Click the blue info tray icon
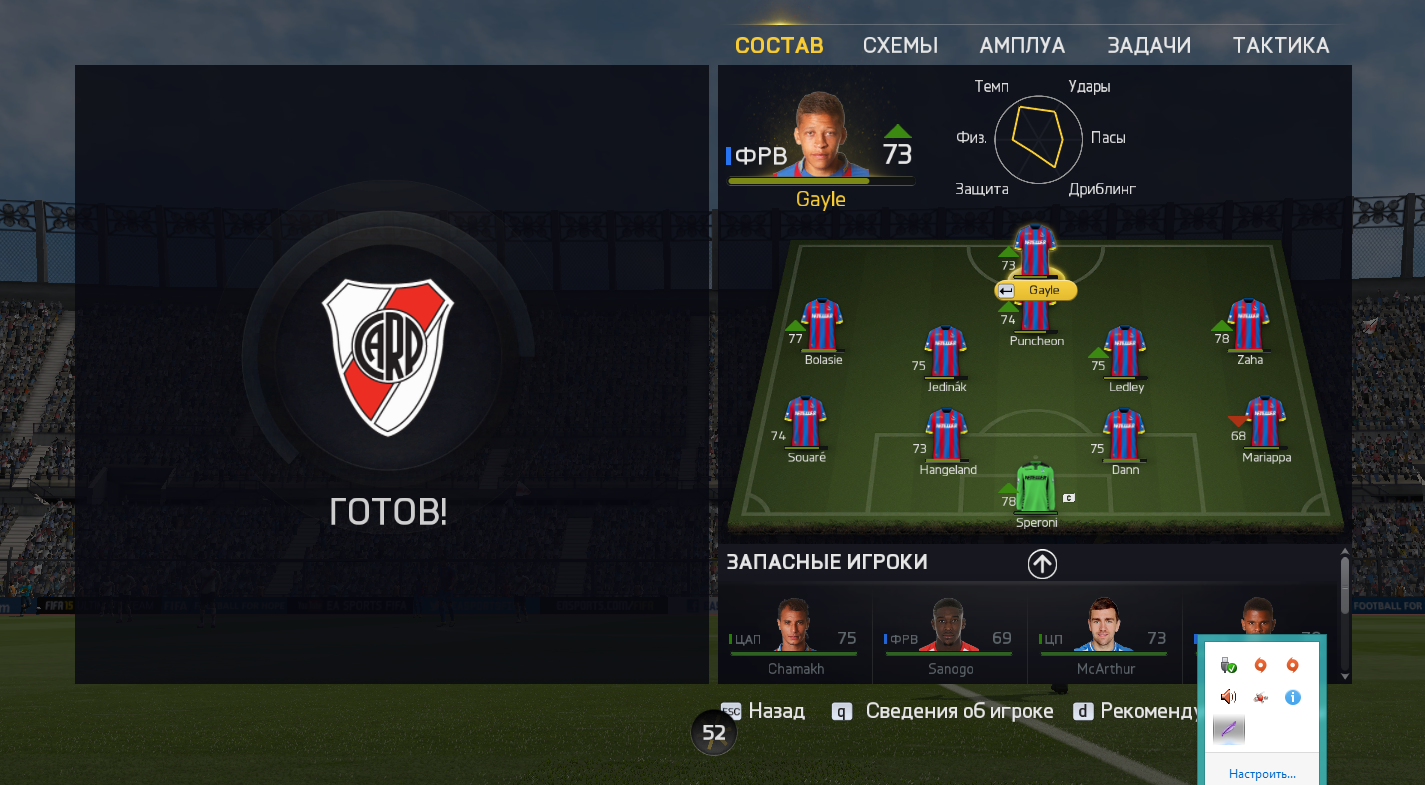Viewport: 1425px width, 785px height. pyautogui.click(x=1292, y=697)
